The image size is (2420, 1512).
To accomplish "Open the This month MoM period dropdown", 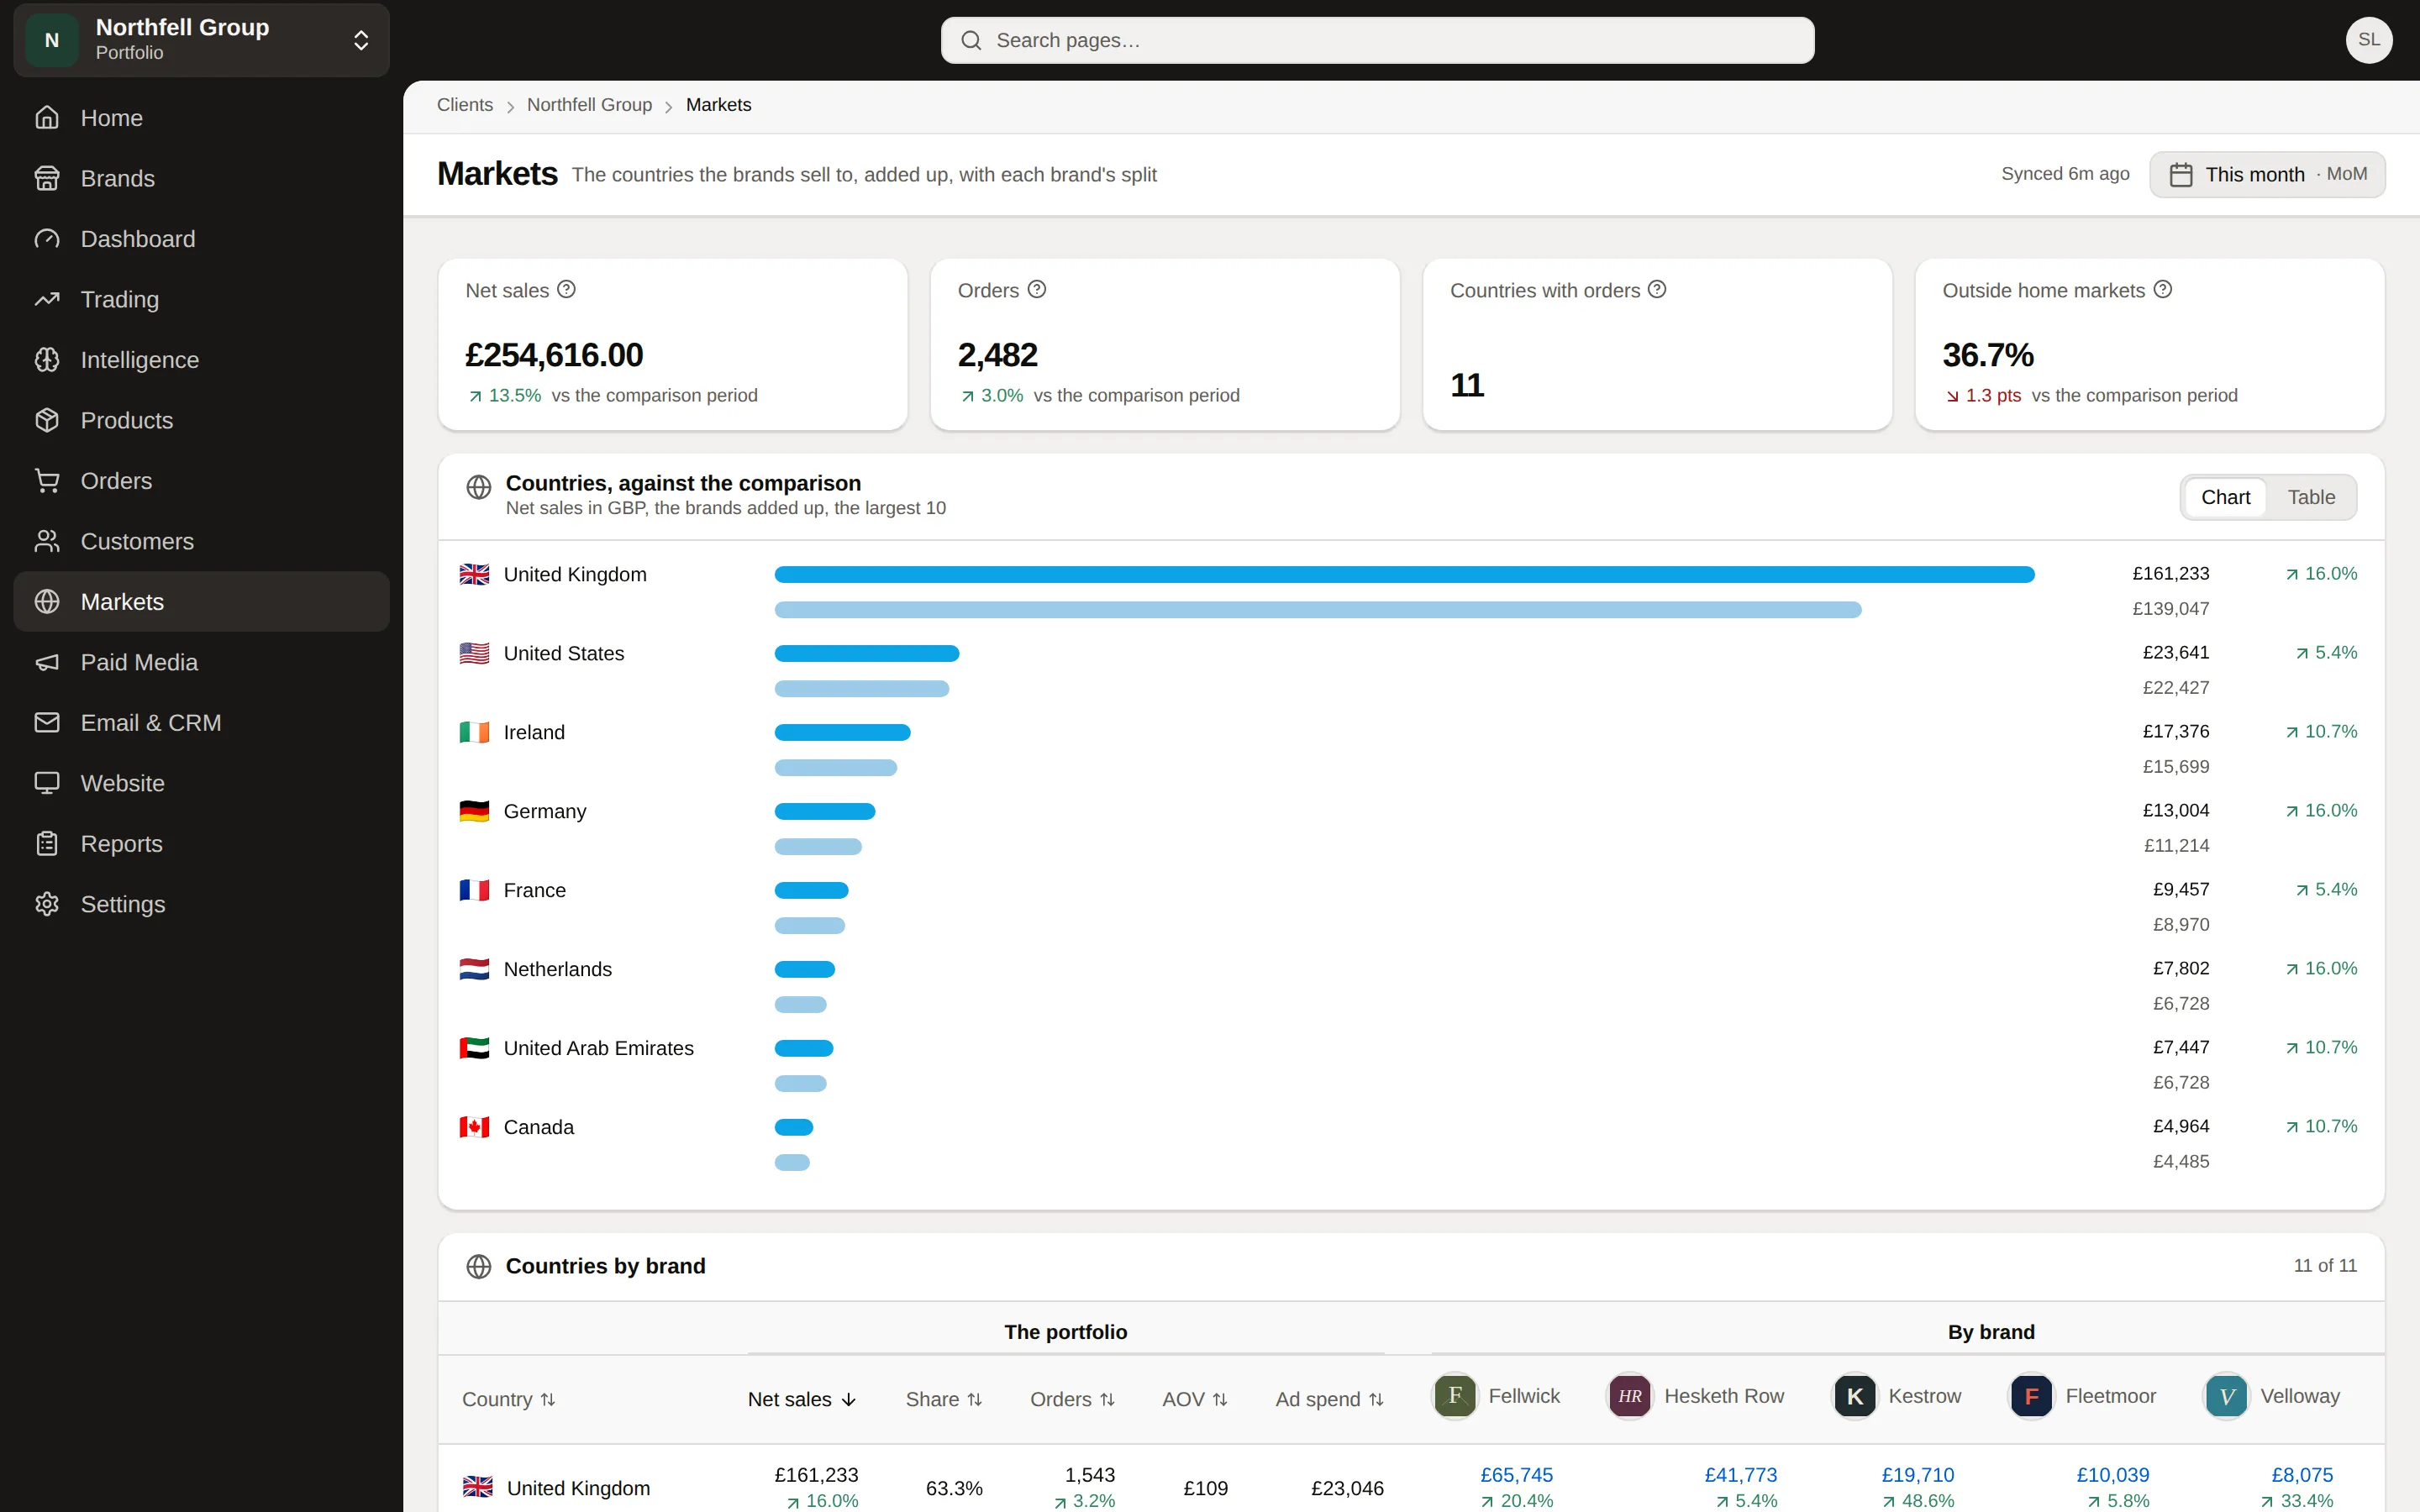I will click(2267, 175).
